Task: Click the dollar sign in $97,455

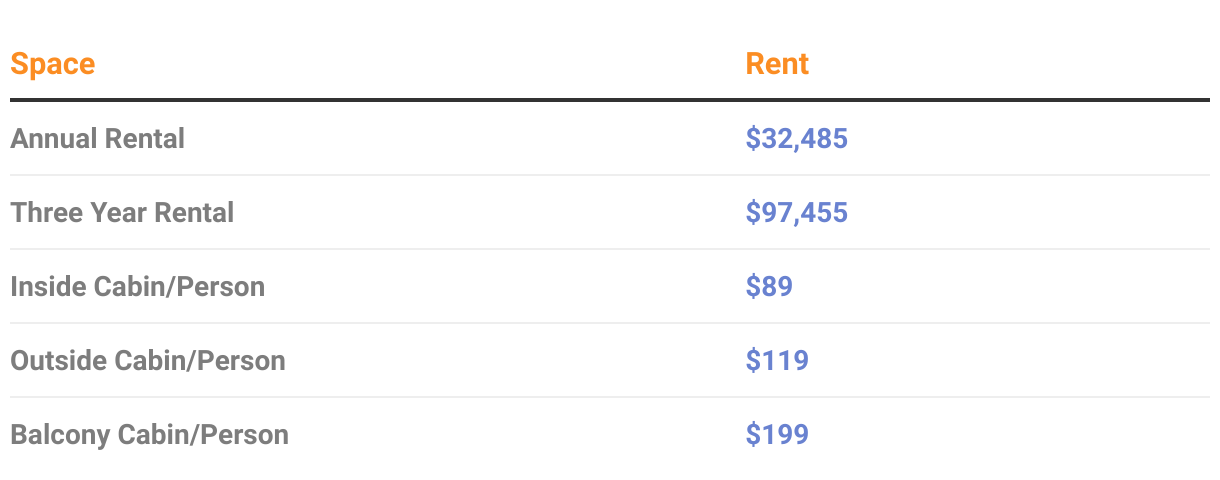Action: (753, 212)
